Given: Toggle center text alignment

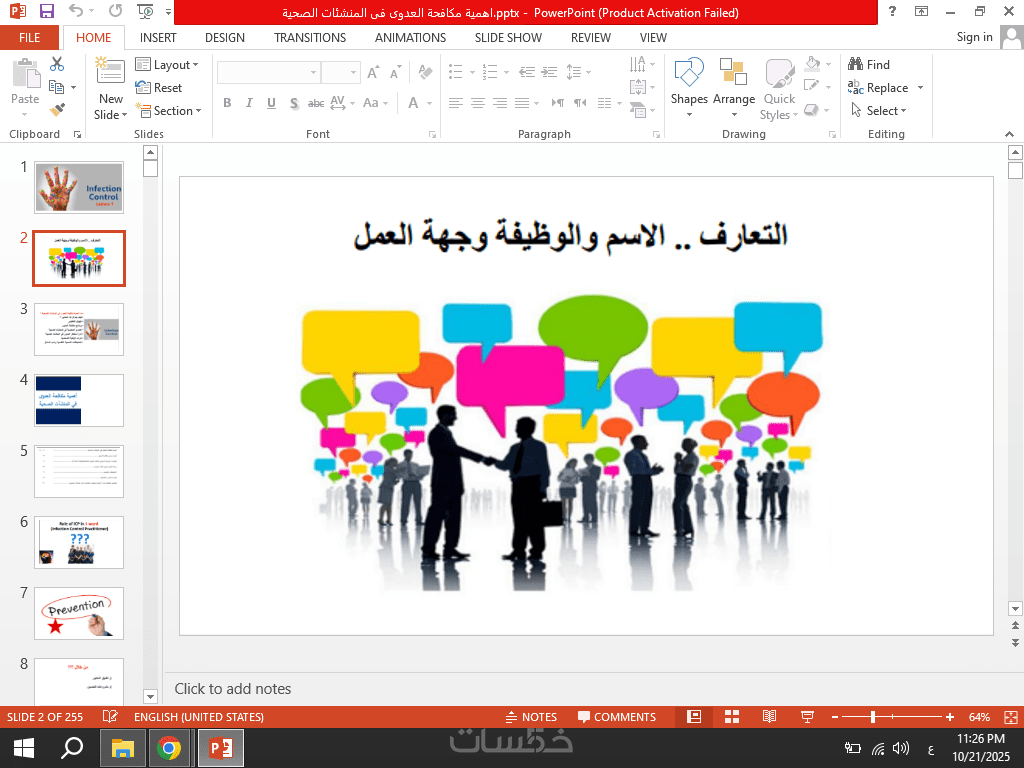Looking at the screenshot, I should tap(478, 103).
